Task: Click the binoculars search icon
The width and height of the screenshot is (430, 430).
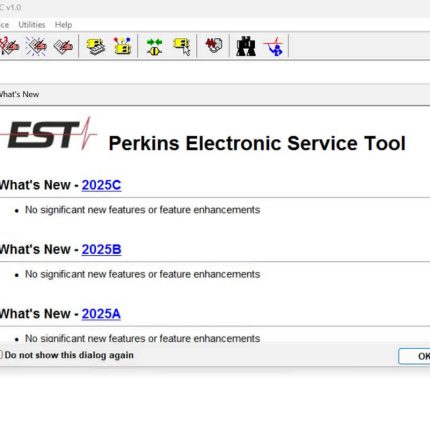Action: click(x=246, y=46)
